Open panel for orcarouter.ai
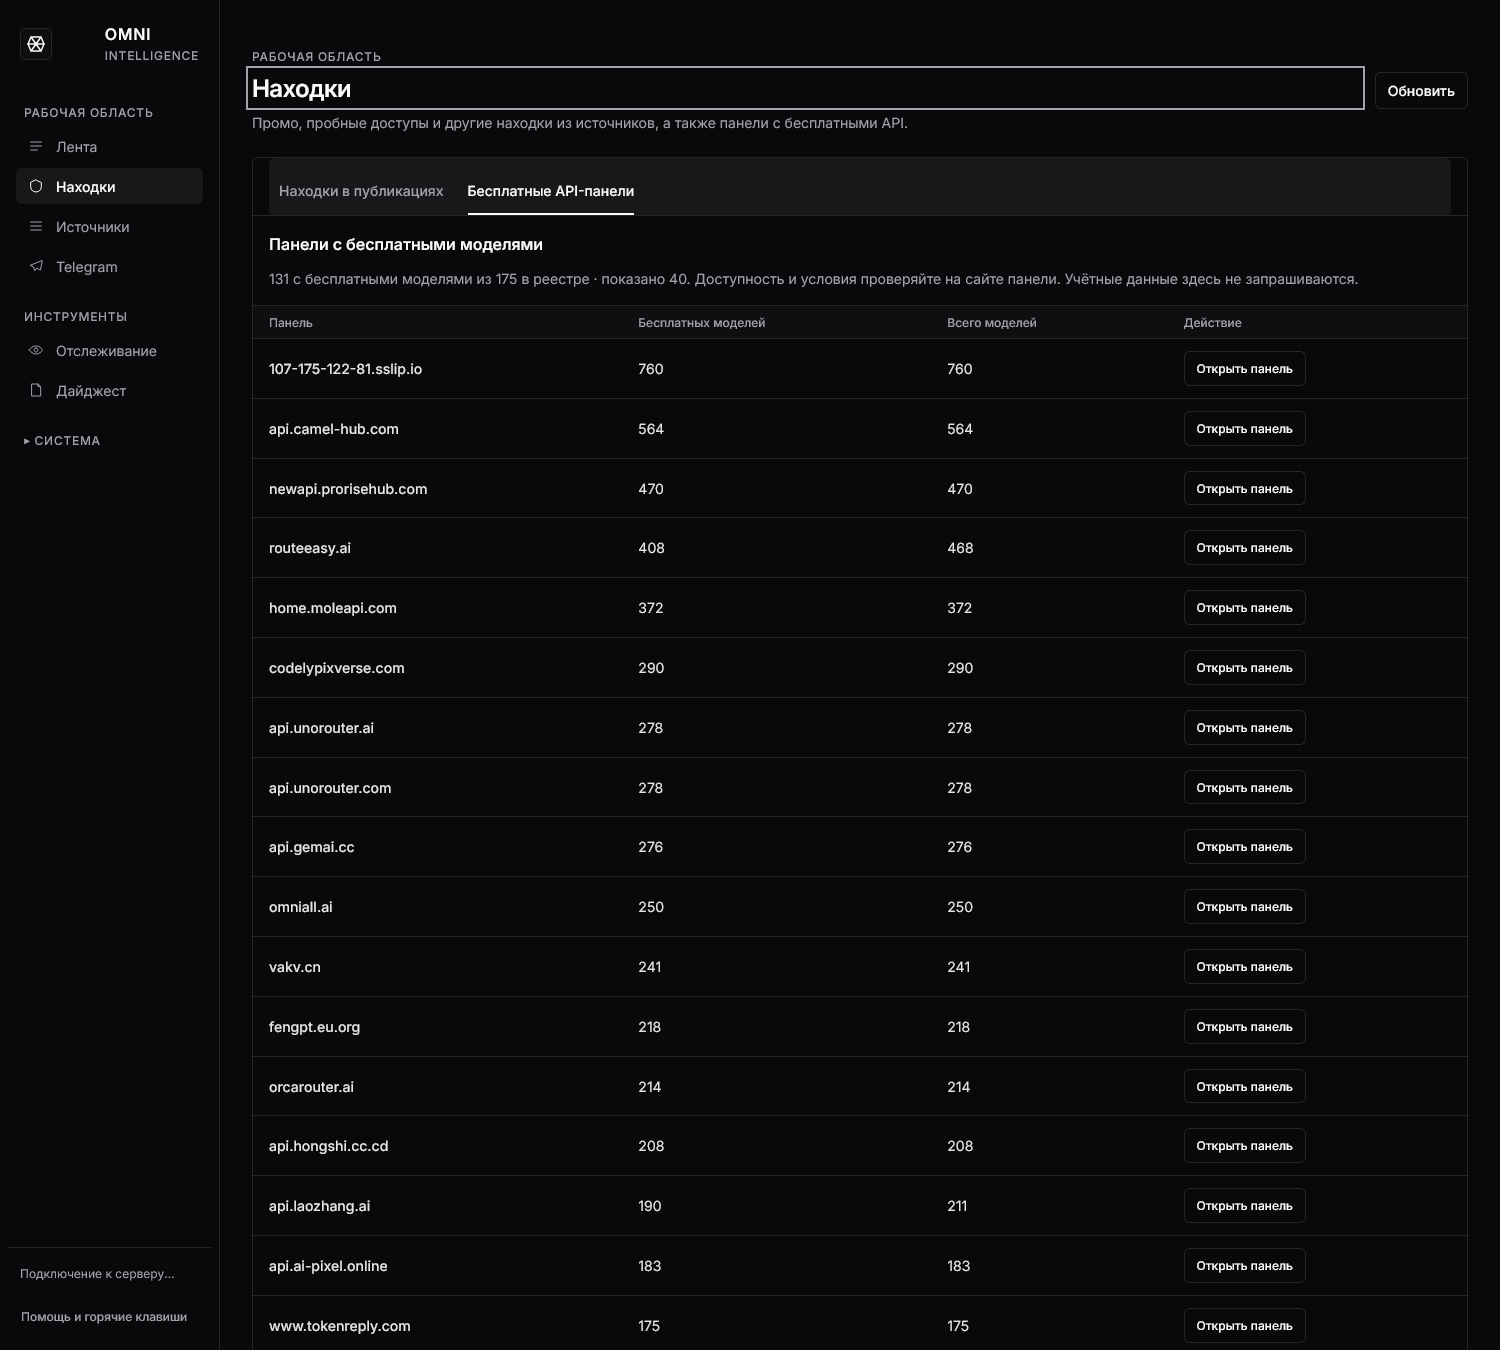1500x1350 pixels. 1244,1087
